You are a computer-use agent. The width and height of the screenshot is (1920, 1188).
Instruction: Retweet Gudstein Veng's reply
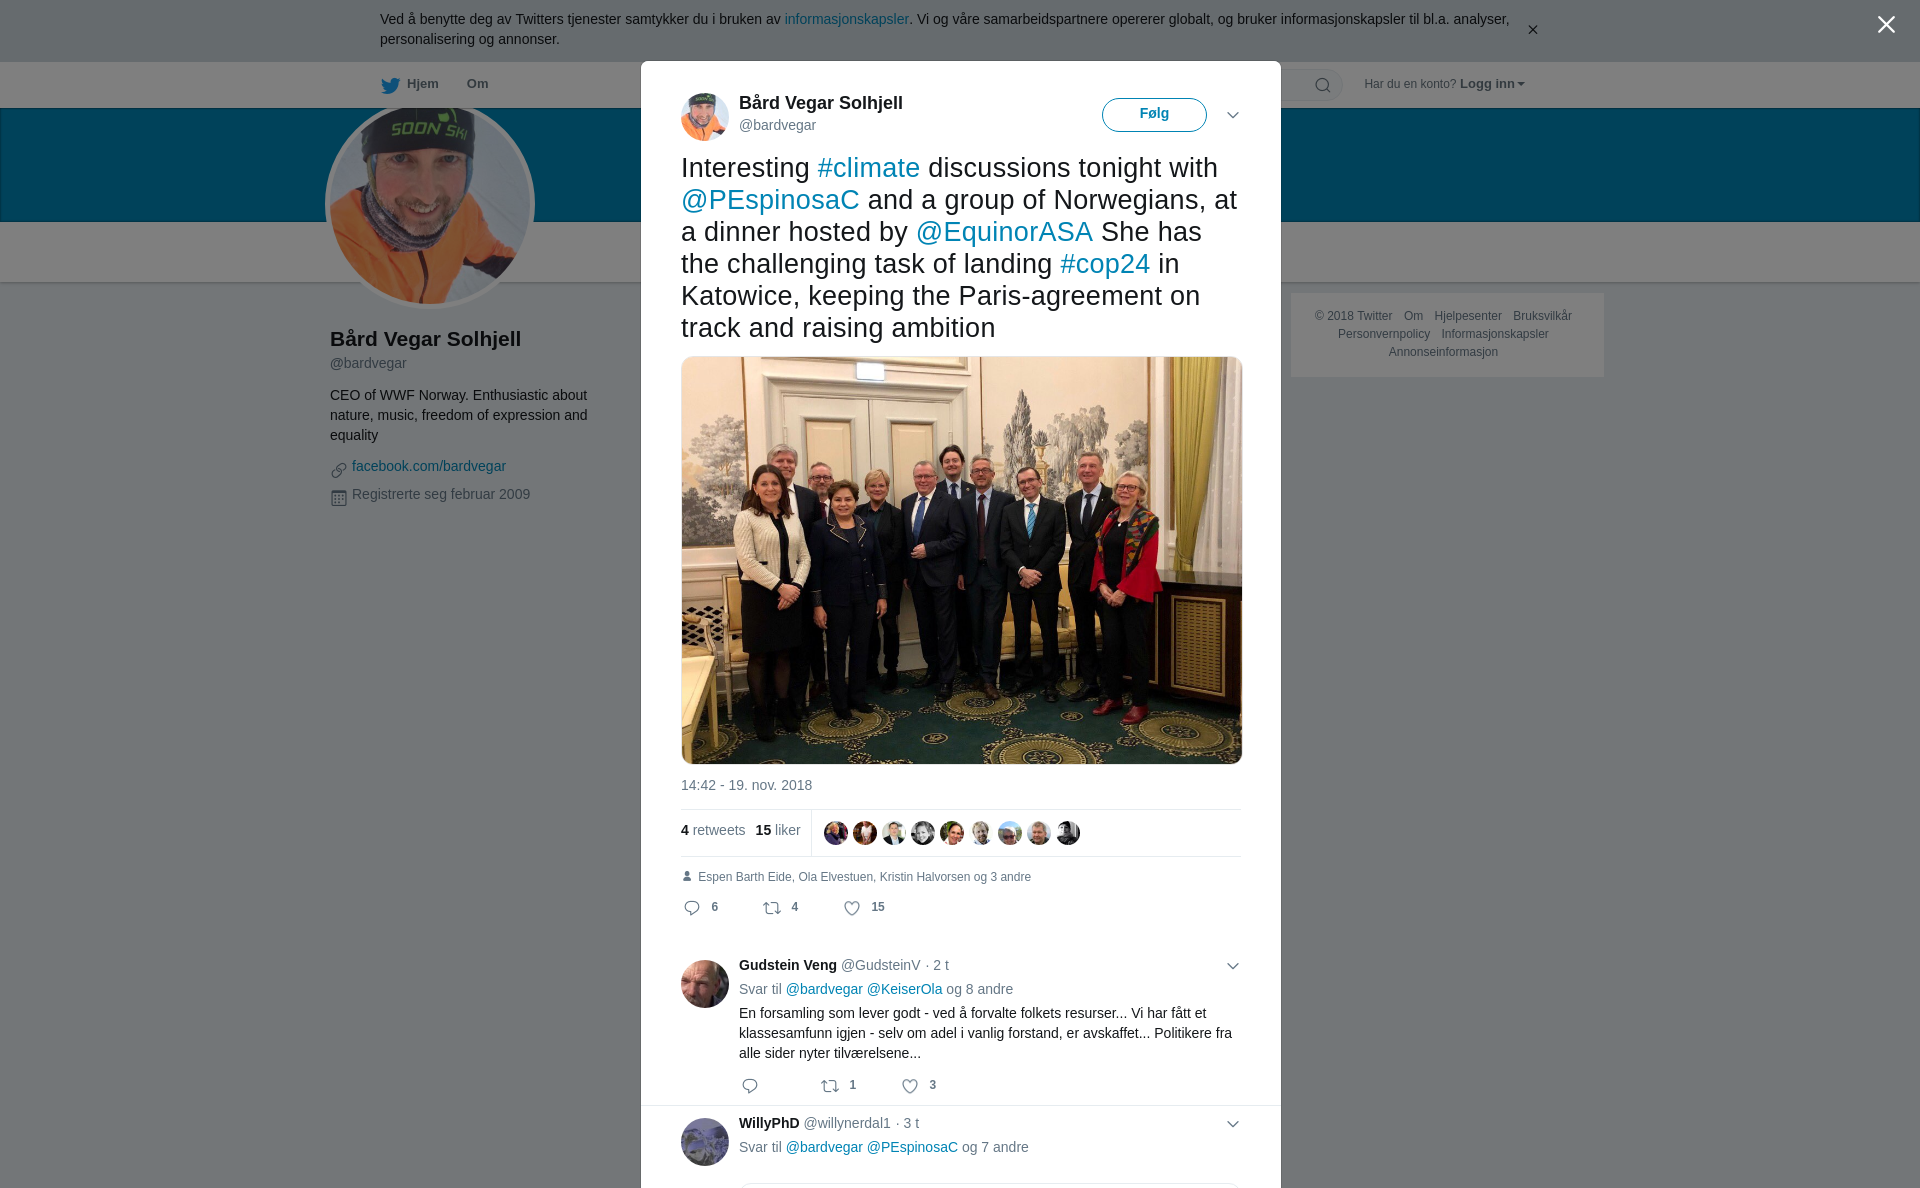click(x=830, y=1086)
